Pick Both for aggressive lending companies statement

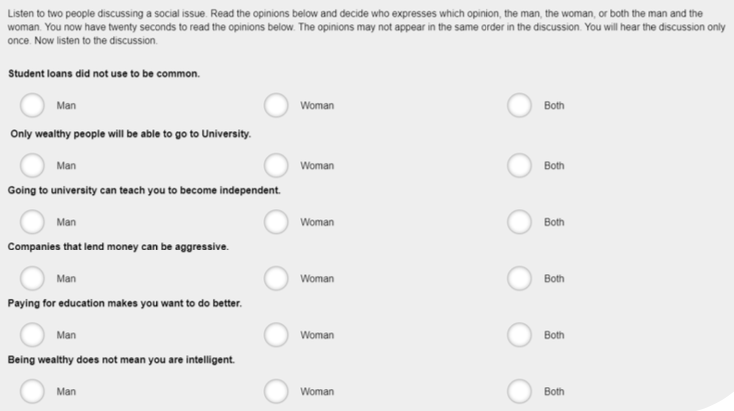click(x=519, y=278)
